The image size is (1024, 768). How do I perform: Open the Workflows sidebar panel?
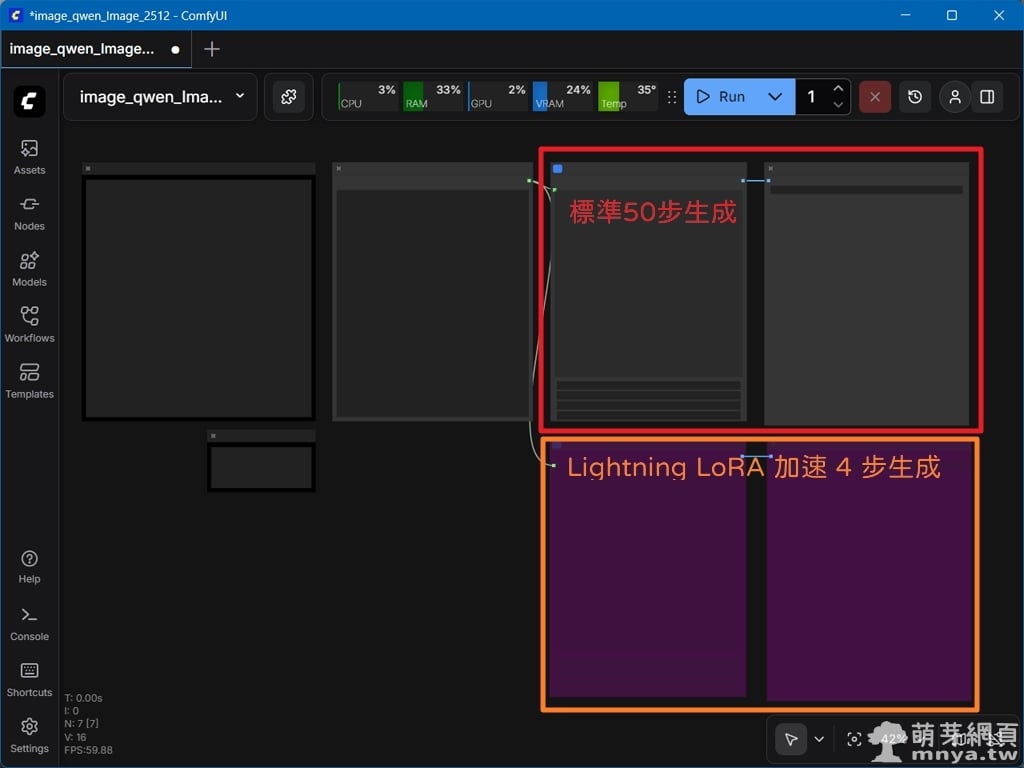point(29,325)
